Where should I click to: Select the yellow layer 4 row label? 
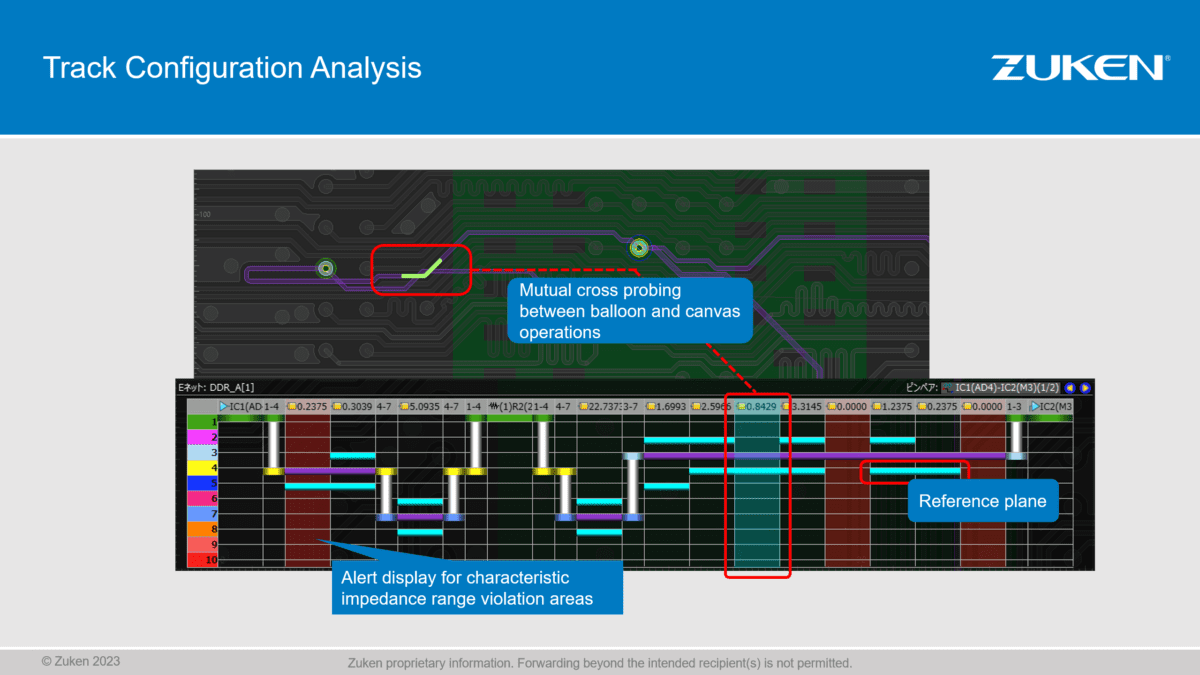(202, 468)
